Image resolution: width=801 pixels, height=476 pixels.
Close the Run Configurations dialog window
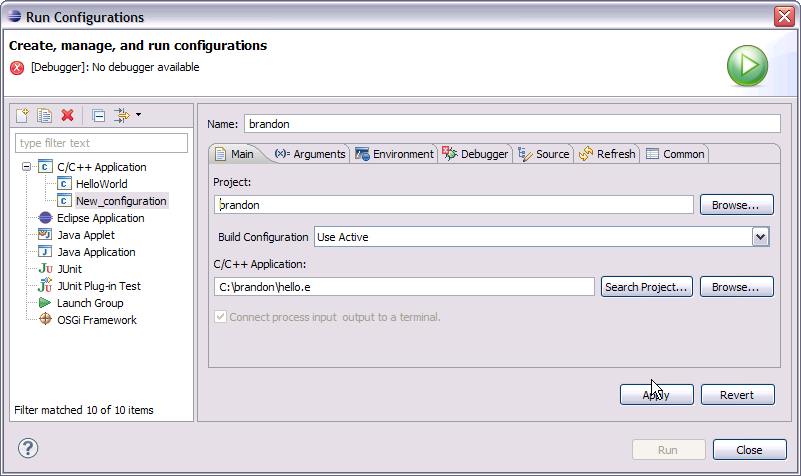pos(784,16)
